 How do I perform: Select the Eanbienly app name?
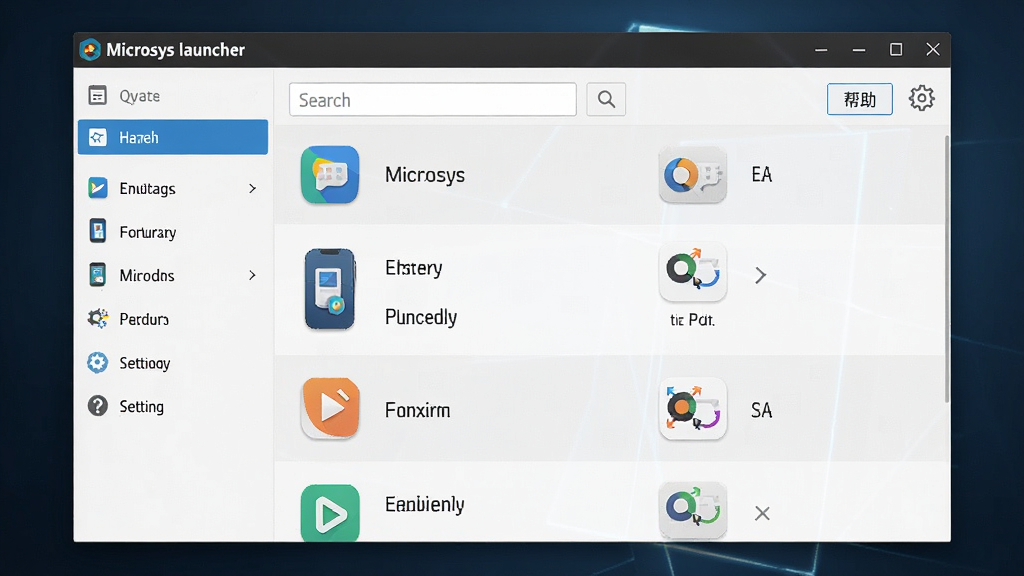(424, 505)
